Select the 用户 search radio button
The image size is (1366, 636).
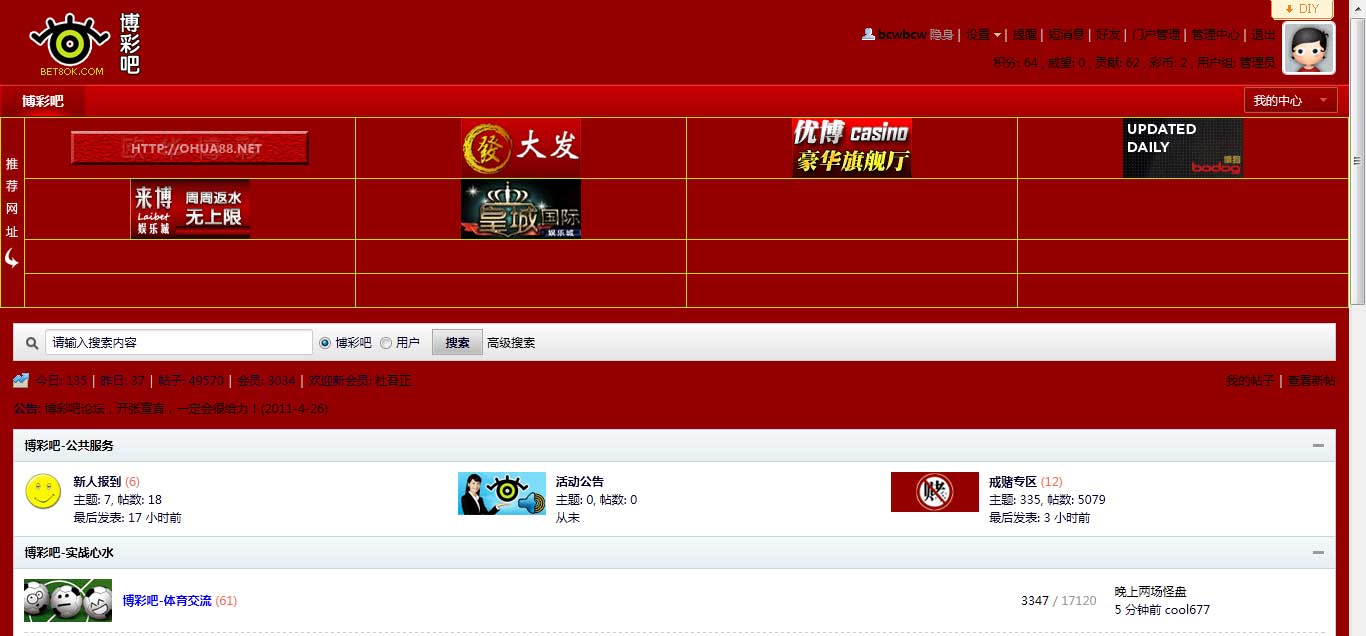coord(386,343)
